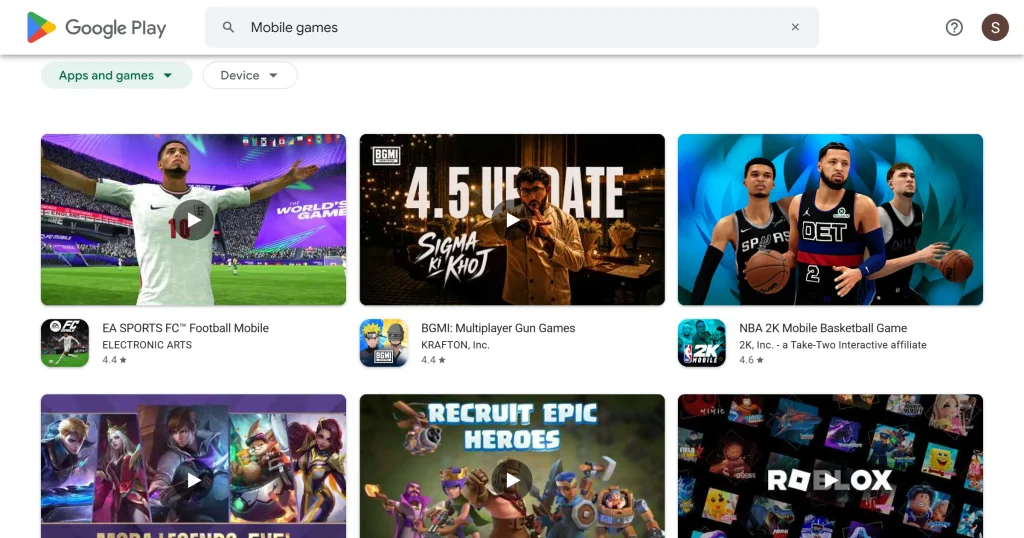Viewport: 1024px width, 538px height.
Task: Click the 4.4 rating under BGMI
Action: (x=433, y=360)
